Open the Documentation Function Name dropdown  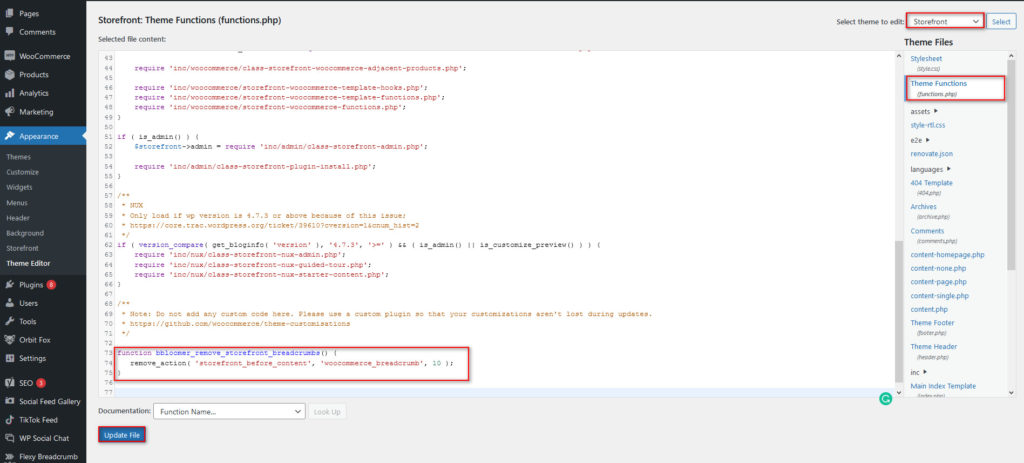229,411
